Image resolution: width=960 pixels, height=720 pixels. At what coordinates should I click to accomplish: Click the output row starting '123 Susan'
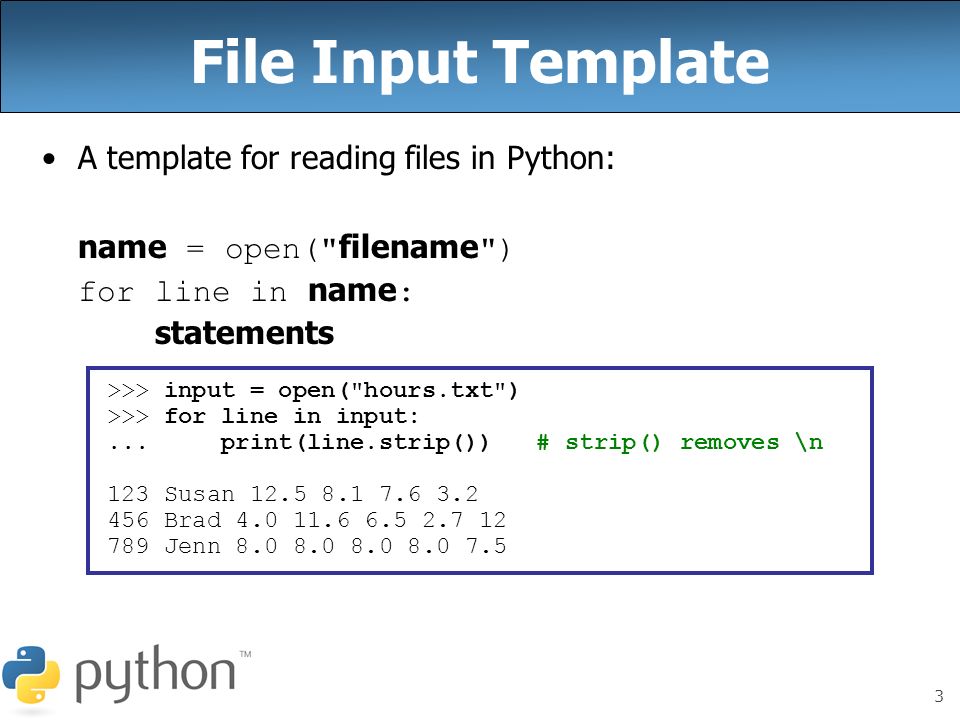click(x=293, y=493)
